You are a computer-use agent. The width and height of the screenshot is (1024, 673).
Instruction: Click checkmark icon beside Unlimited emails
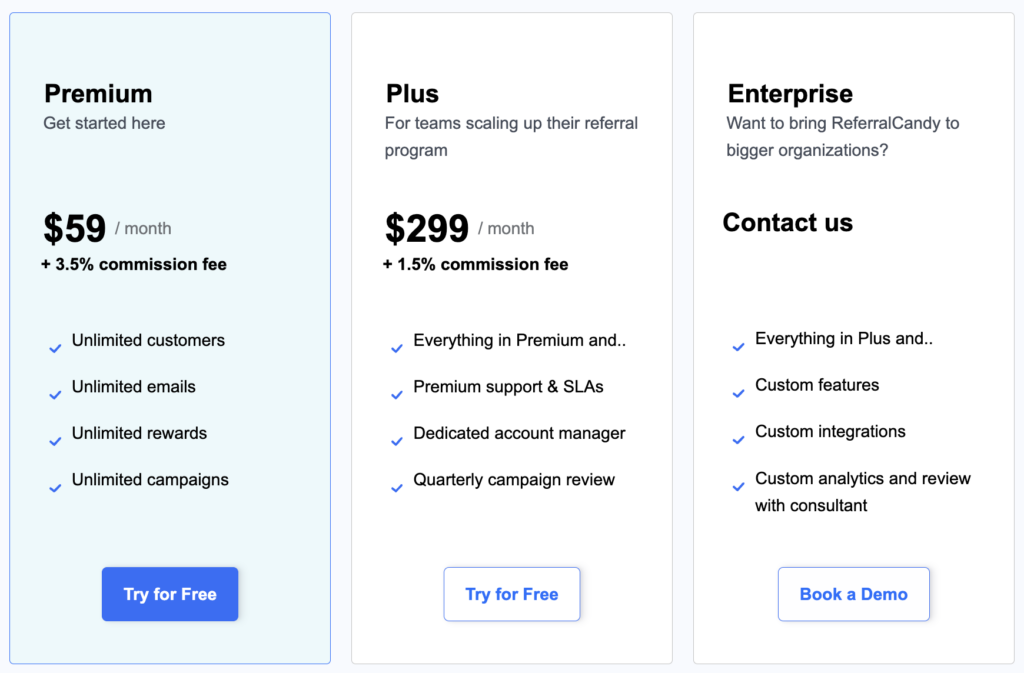coord(56,395)
